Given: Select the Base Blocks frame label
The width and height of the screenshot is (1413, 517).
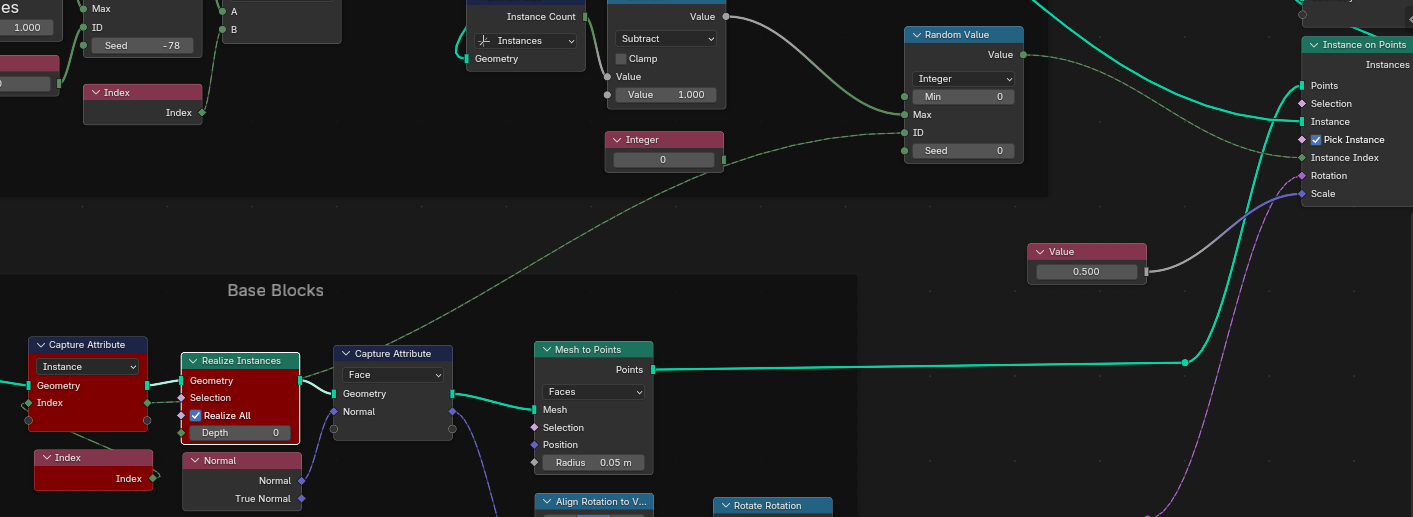Looking at the screenshot, I should click(x=276, y=291).
